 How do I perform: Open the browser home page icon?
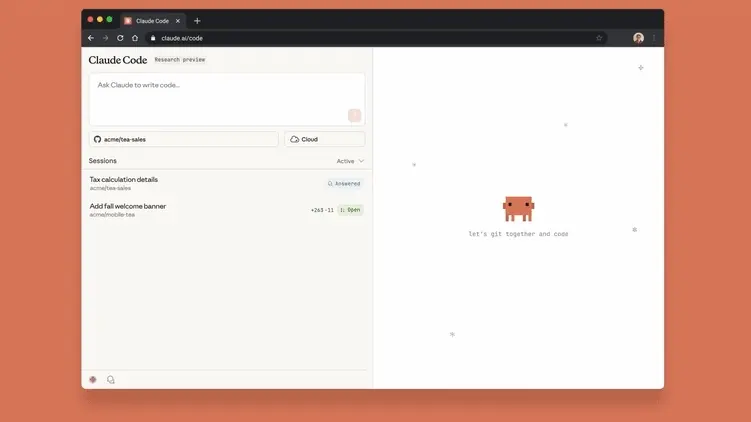pyautogui.click(x=135, y=38)
